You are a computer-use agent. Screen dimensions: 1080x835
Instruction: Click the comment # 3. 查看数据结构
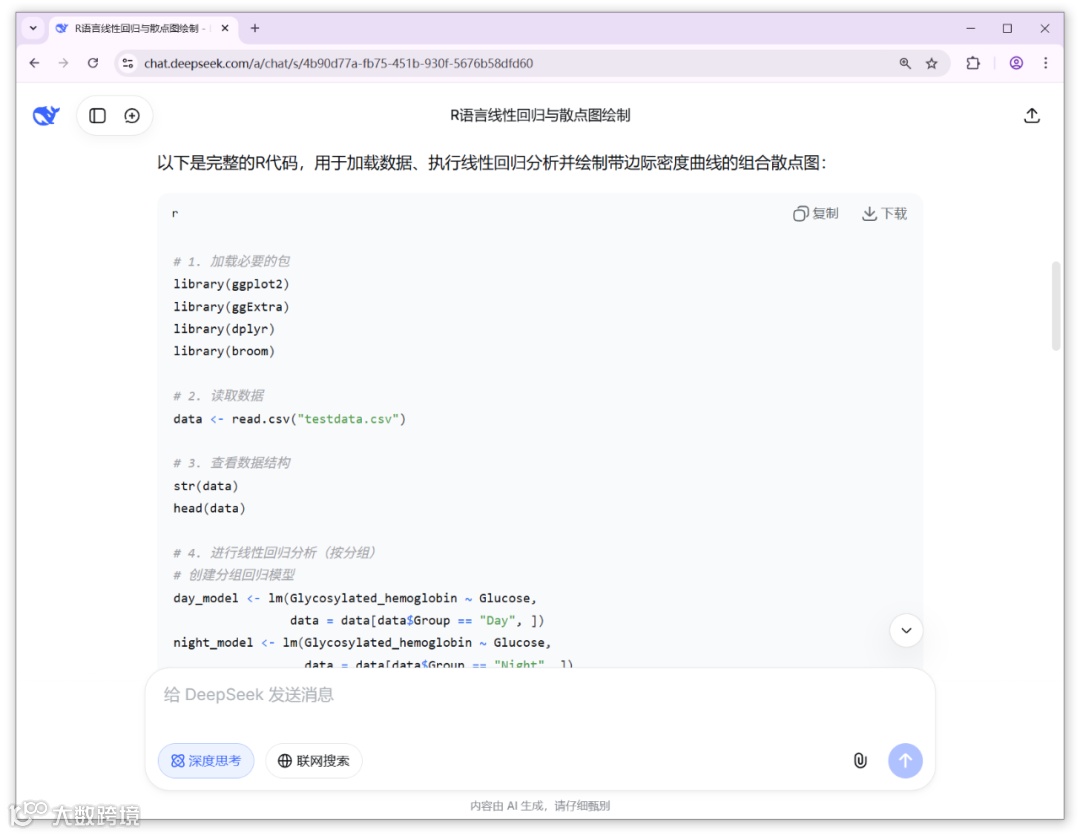click(231, 462)
